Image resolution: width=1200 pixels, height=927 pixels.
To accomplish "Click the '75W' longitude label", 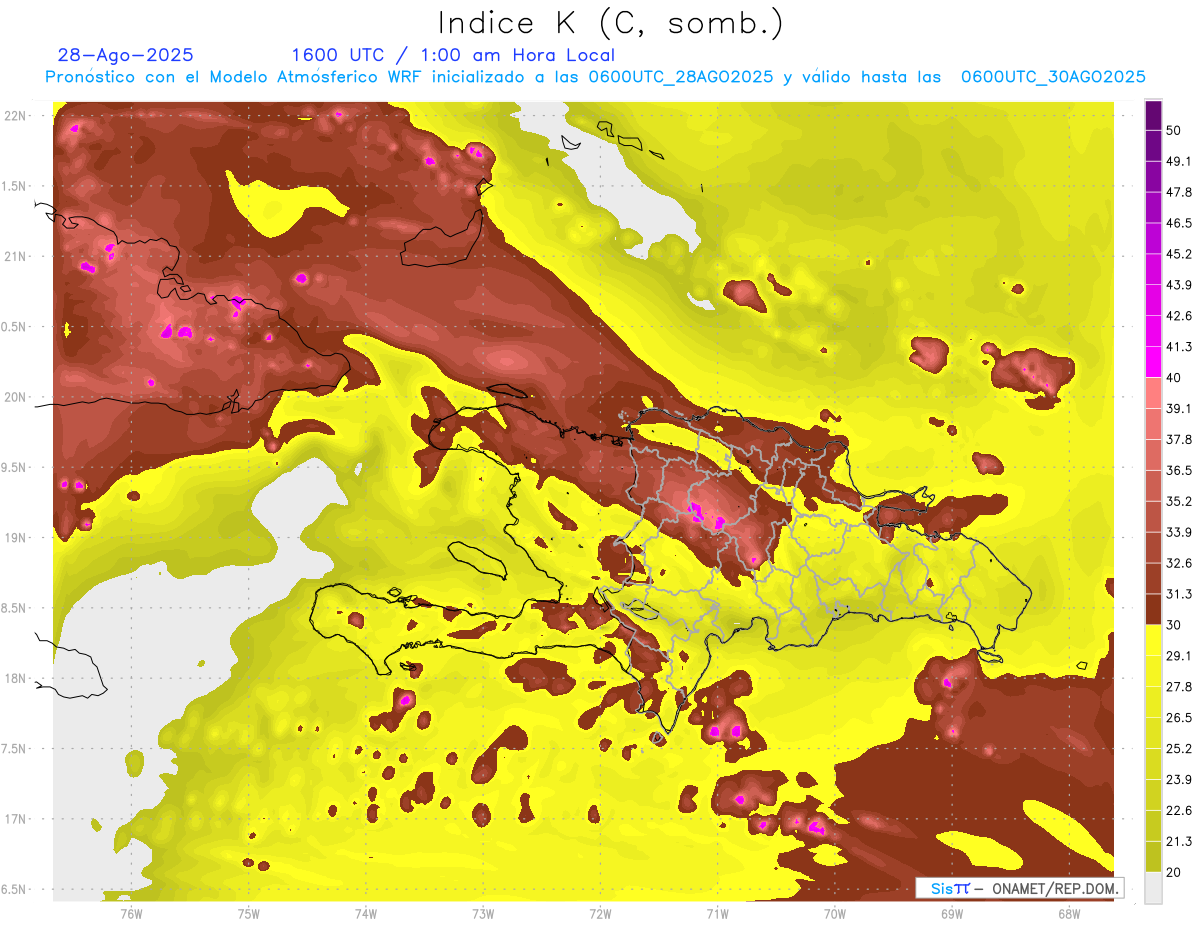I will coord(249,913).
